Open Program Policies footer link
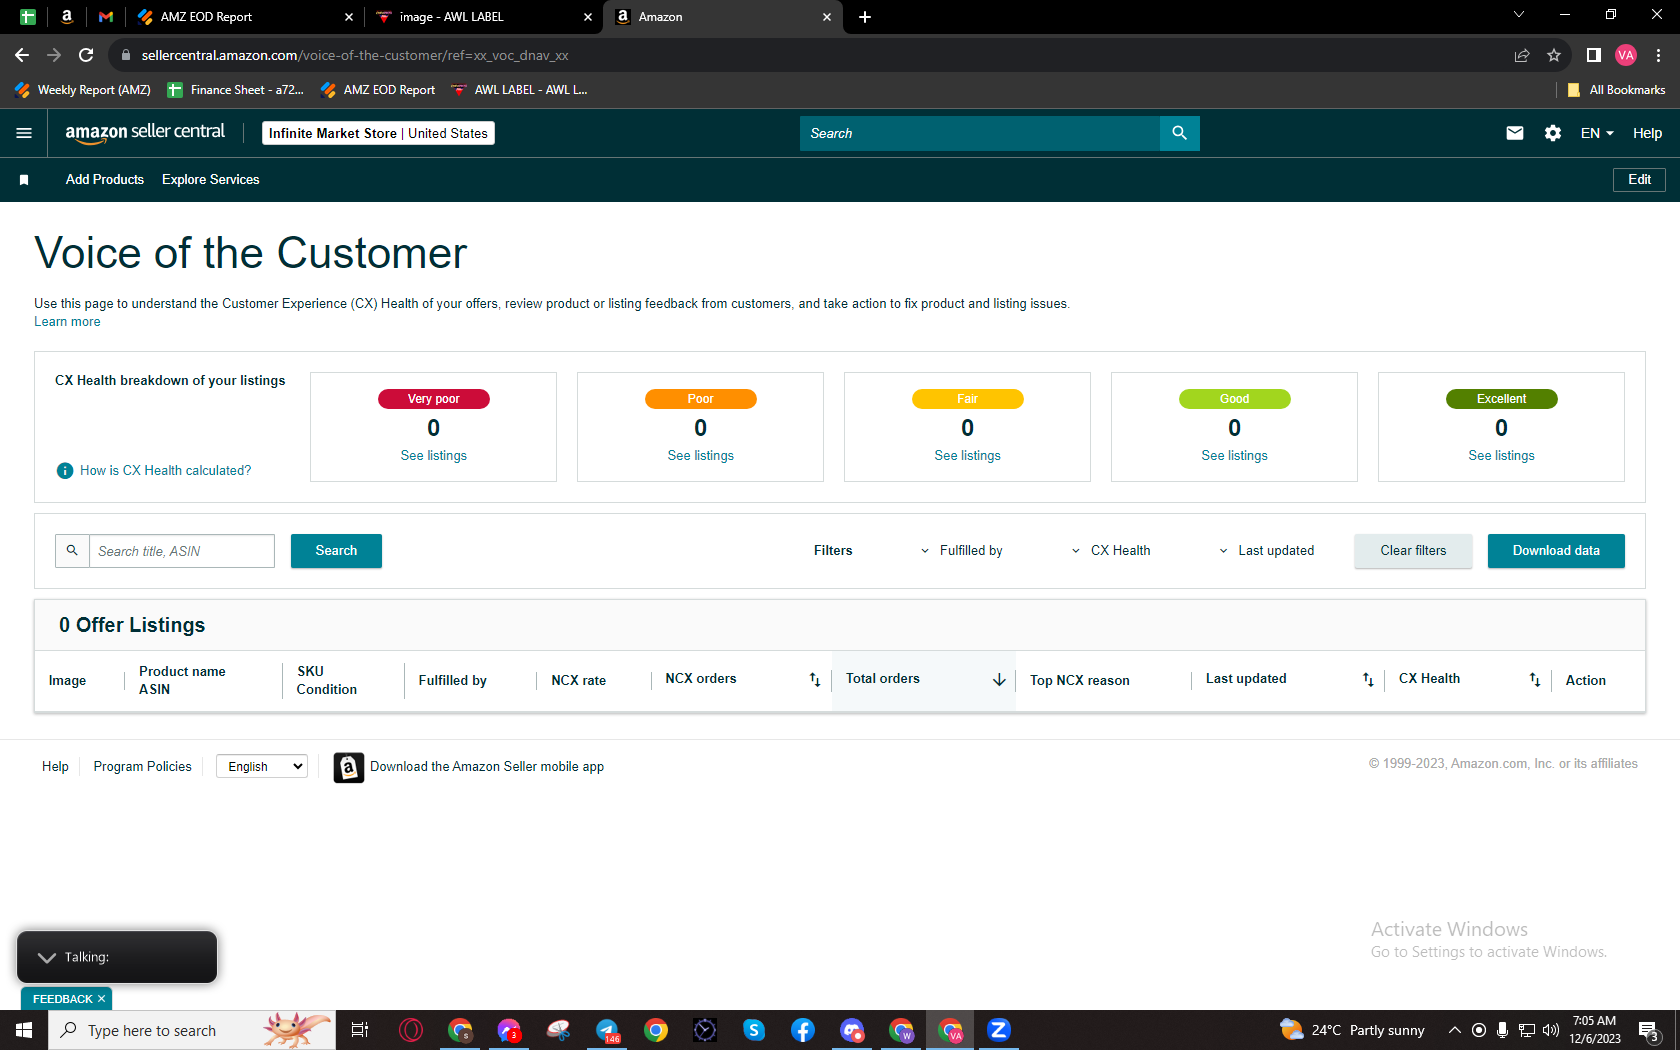1680x1050 pixels. coord(142,767)
